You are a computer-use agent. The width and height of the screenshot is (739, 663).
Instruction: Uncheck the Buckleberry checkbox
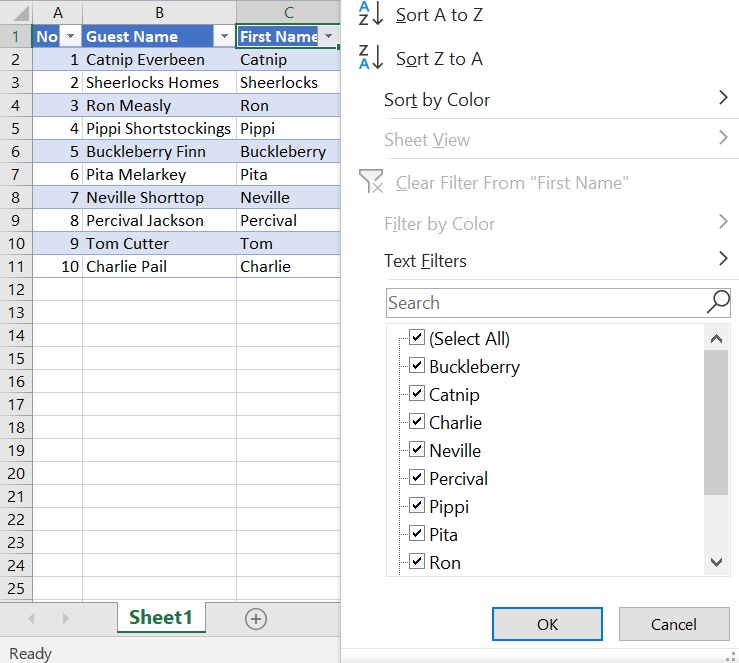click(418, 366)
